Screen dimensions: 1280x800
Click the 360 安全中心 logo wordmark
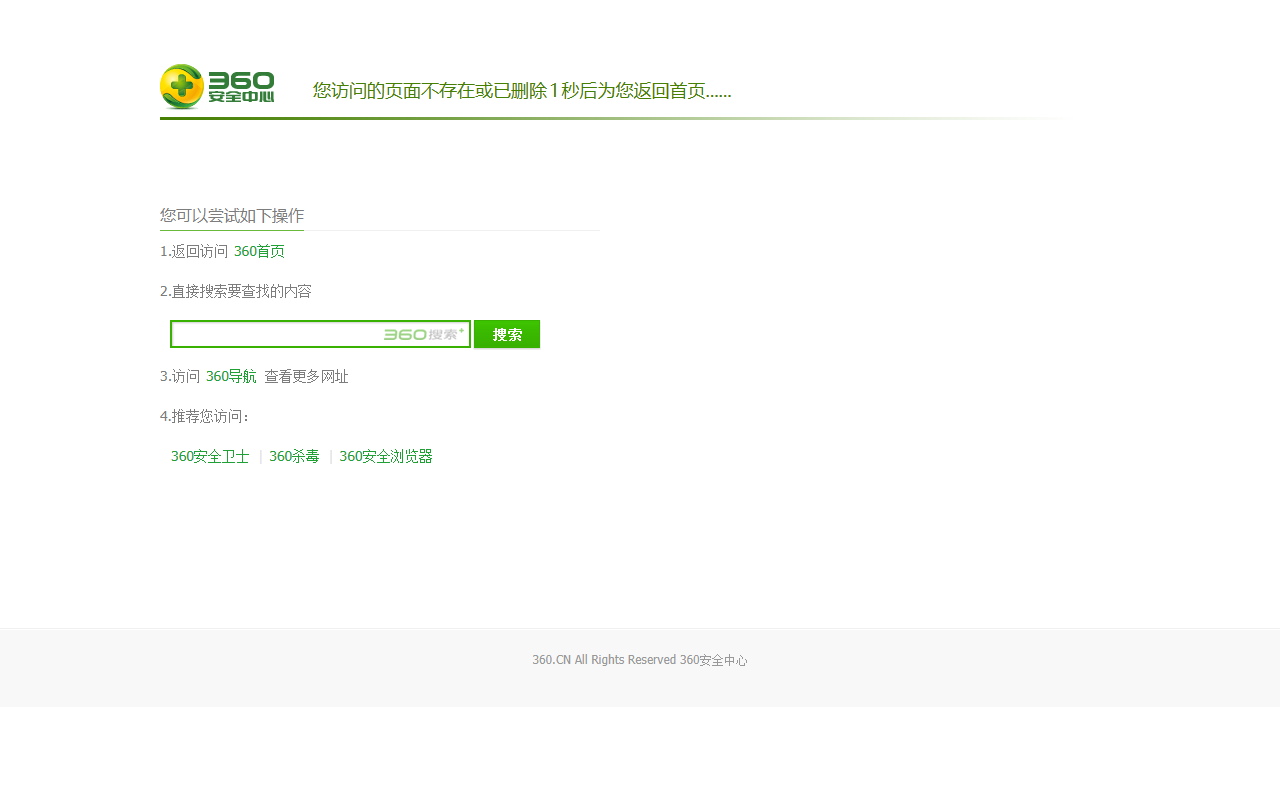pos(241,88)
